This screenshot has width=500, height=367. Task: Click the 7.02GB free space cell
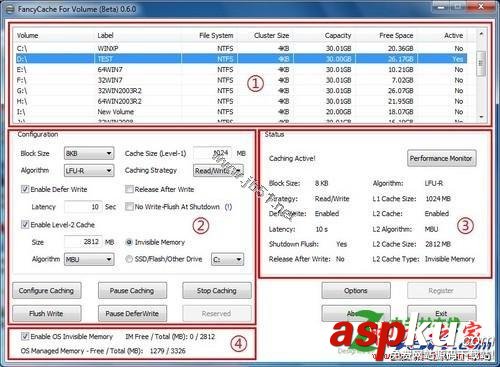coord(403,80)
